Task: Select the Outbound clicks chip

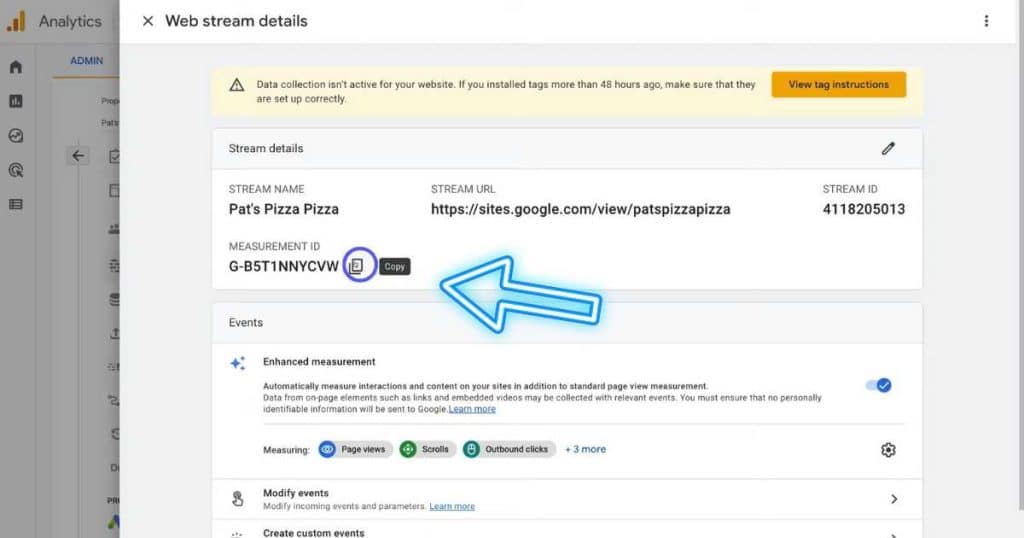Action: [x=509, y=449]
